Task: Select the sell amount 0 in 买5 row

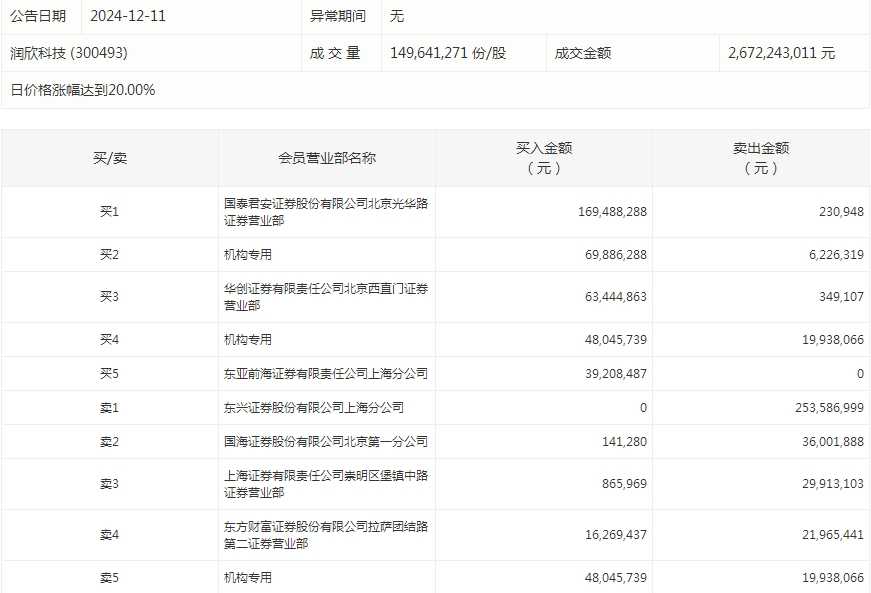Action: tap(860, 374)
